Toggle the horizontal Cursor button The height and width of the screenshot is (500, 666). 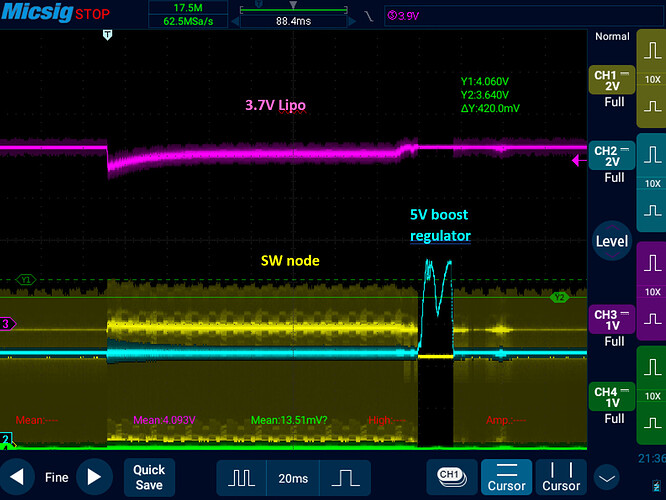[506, 477]
